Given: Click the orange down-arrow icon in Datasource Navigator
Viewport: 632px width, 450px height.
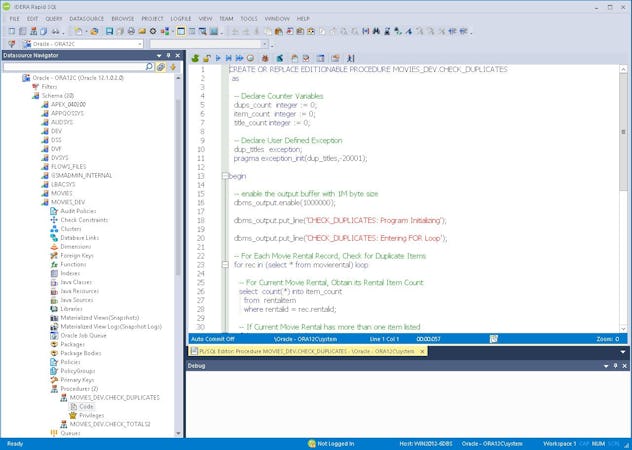Looking at the screenshot, I should (x=173, y=67).
